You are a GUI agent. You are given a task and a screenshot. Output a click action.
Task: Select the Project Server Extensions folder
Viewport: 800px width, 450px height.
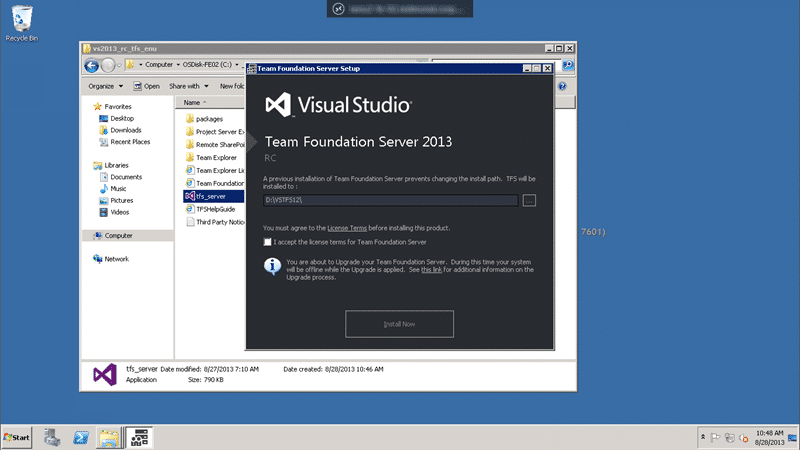[x=215, y=132]
